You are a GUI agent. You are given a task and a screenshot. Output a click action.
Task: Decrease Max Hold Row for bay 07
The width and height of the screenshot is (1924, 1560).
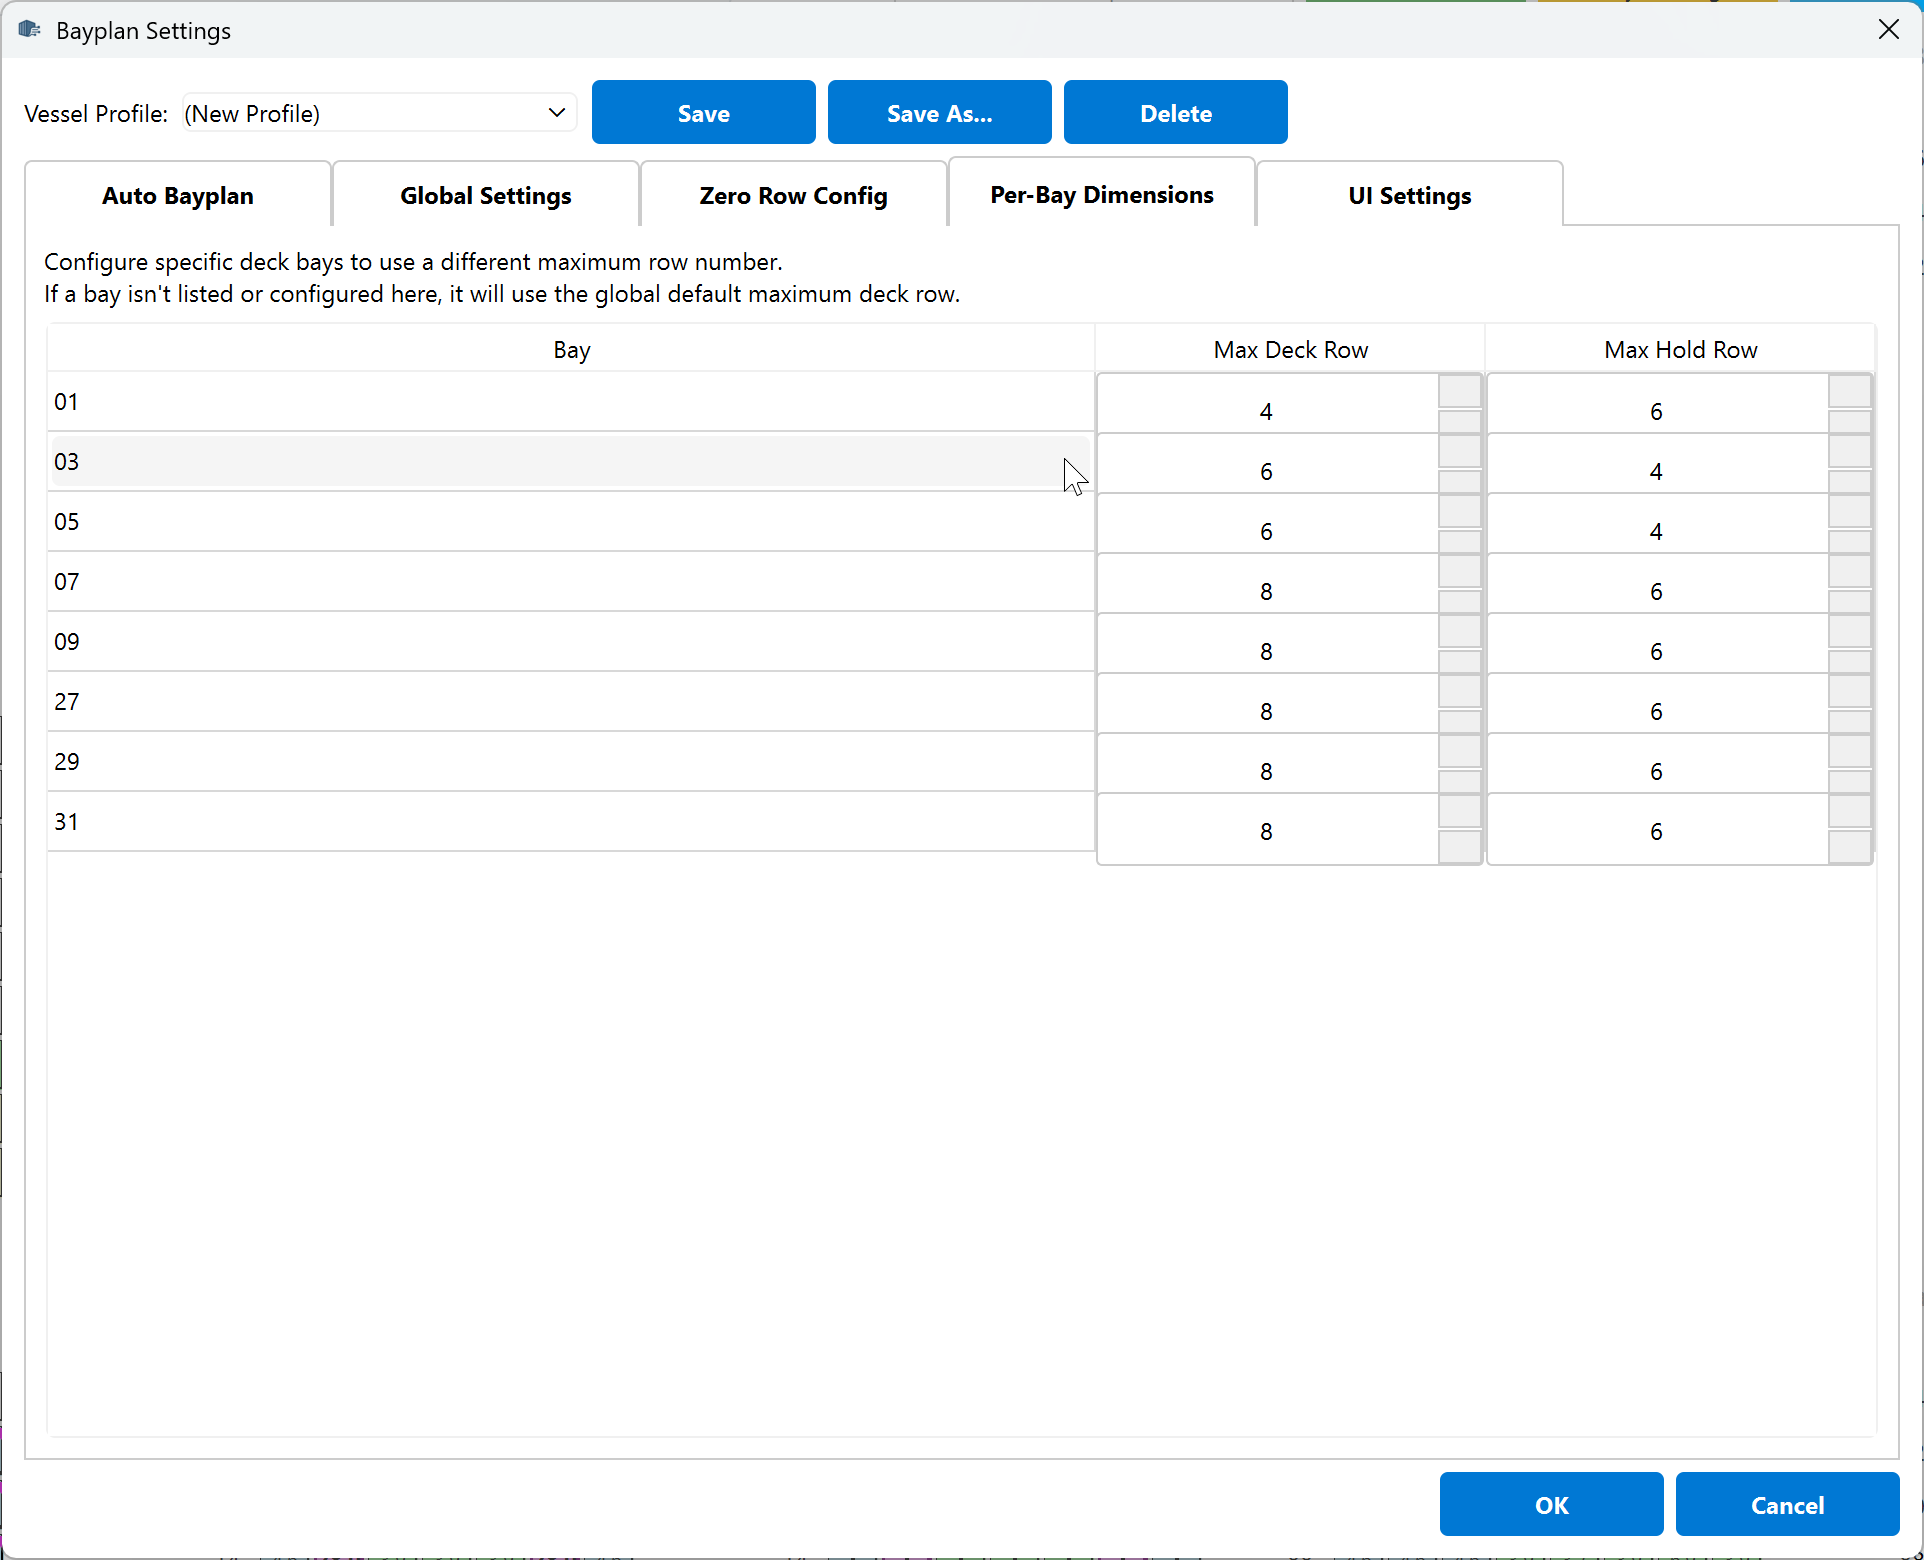pyautogui.click(x=1850, y=602)
